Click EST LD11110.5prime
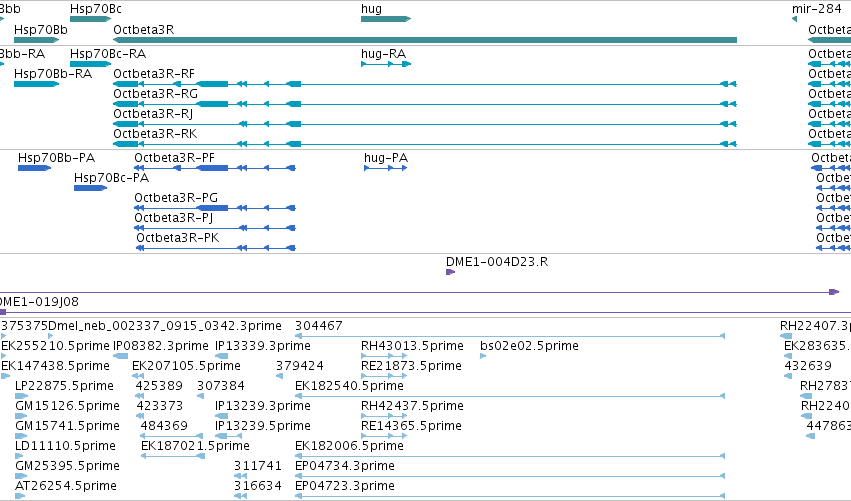The width and height of the screenshot is (851, 501). coord(65,446)
